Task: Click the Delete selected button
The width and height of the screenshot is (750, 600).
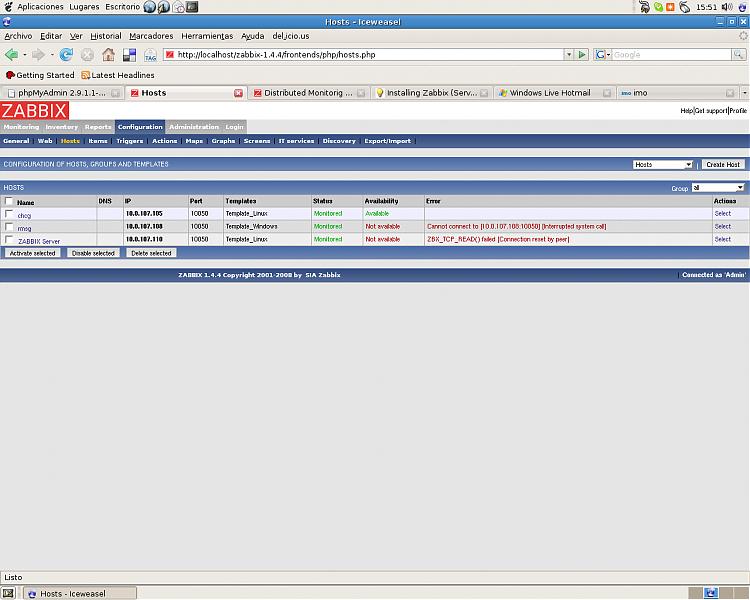Action: [x=151, y=253]
